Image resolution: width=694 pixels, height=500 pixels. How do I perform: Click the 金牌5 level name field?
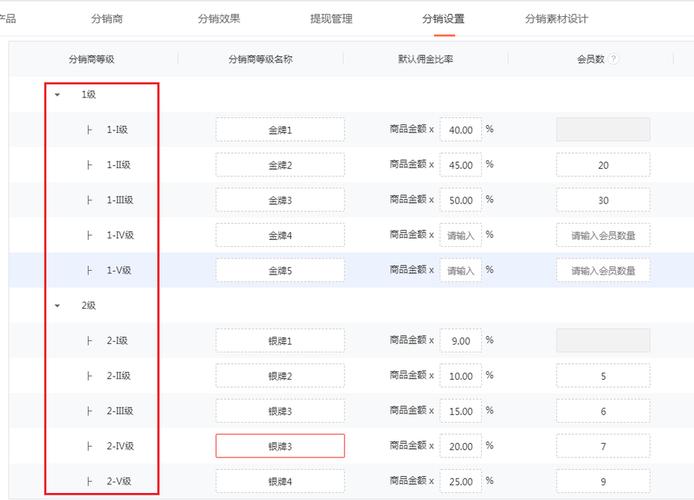(x=280, y=270)
